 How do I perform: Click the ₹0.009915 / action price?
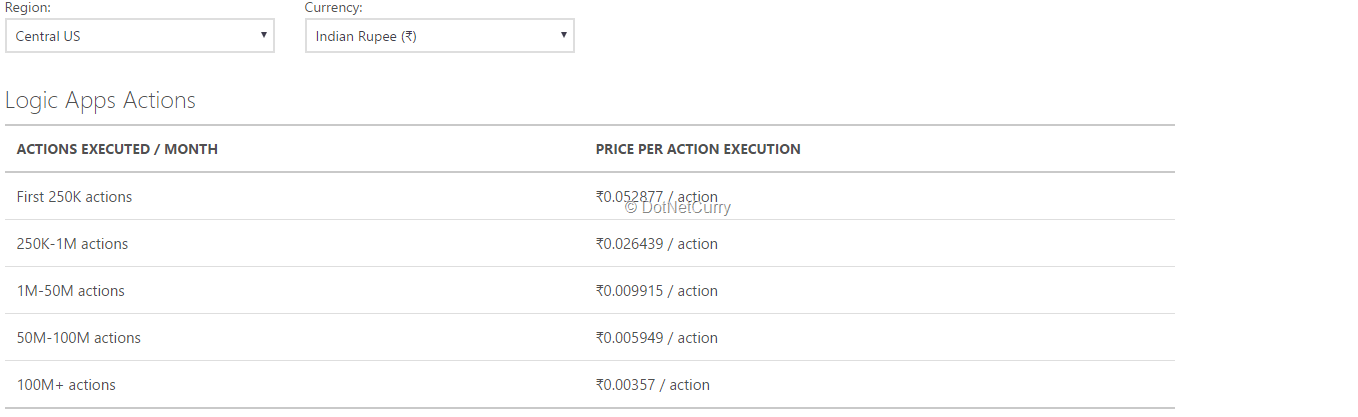click(x=656, y=291)
